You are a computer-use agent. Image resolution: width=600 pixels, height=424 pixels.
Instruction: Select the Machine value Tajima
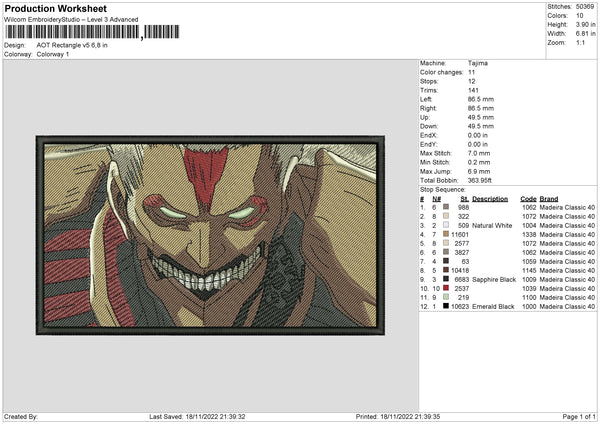point(478,63)
